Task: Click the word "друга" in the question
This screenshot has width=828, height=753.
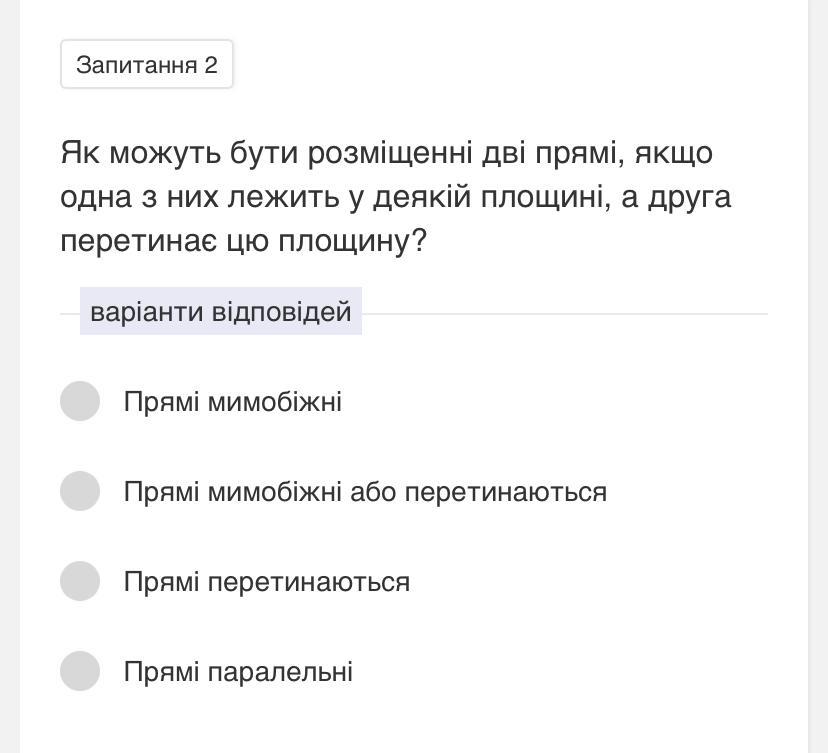Action: [x=688, y=197]
